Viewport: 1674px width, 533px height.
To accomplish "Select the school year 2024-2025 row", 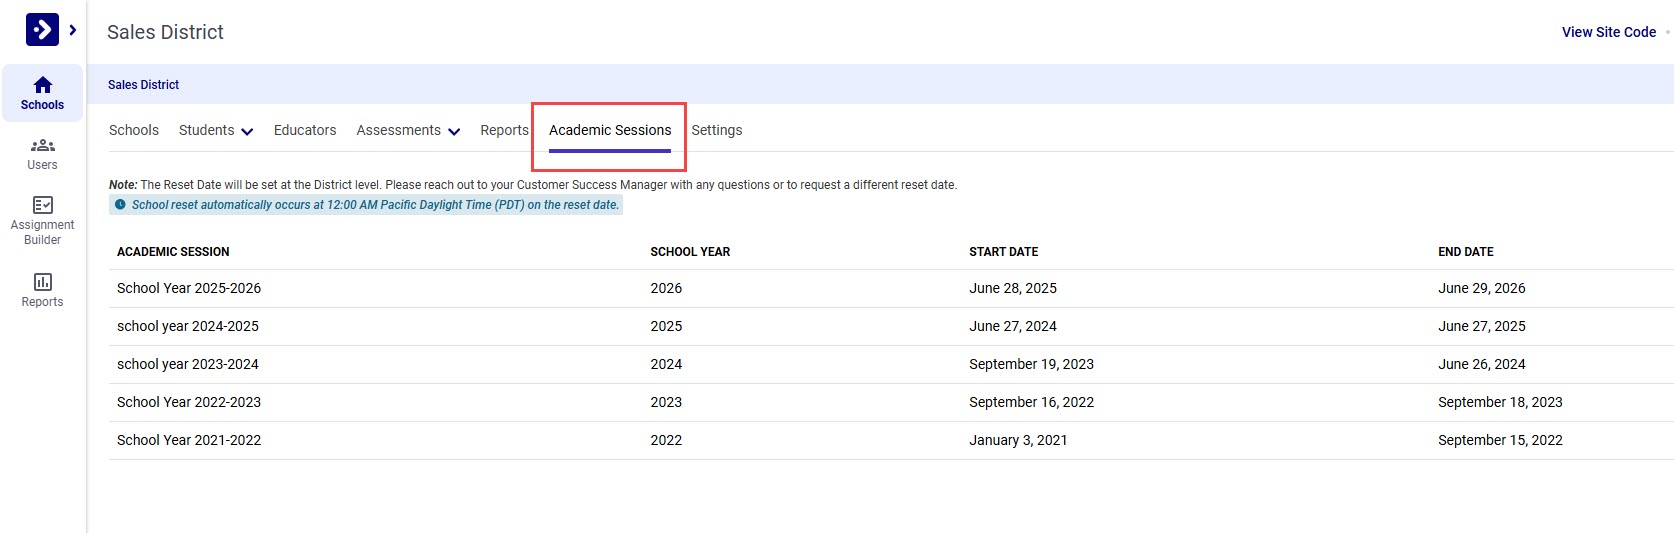I will coord(188,326).
